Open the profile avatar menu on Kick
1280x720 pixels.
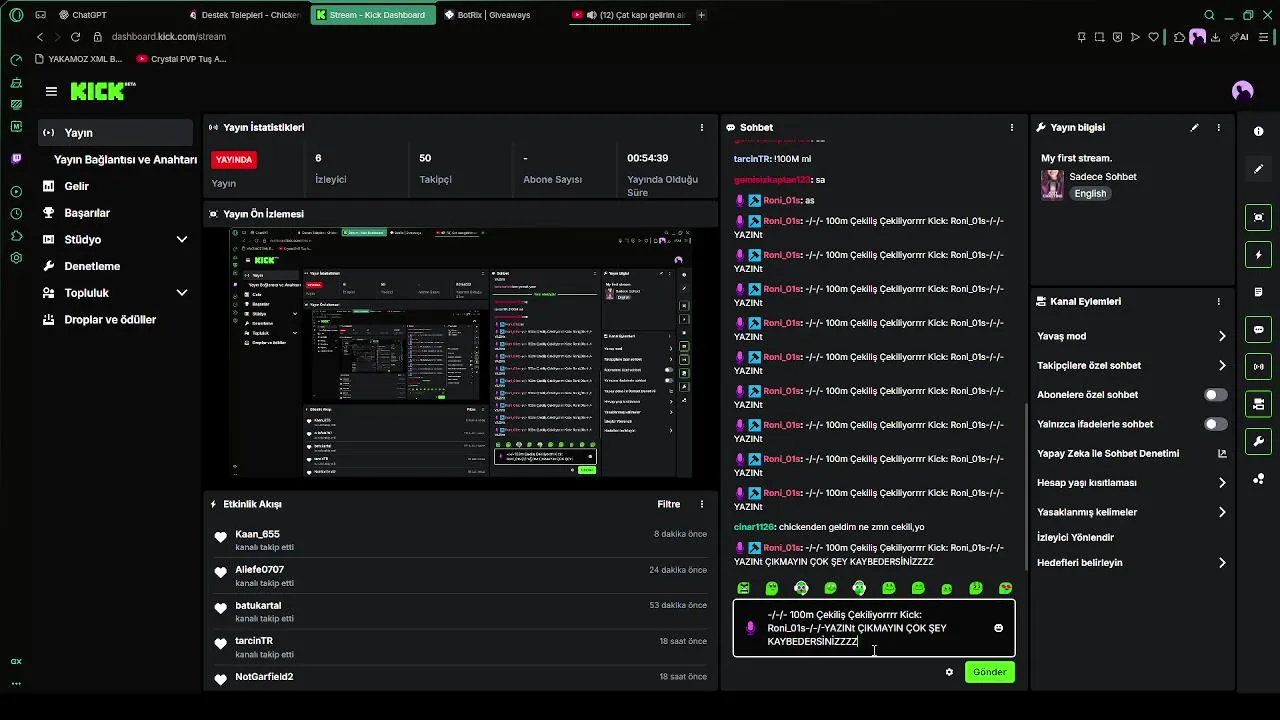point(1243,91)
